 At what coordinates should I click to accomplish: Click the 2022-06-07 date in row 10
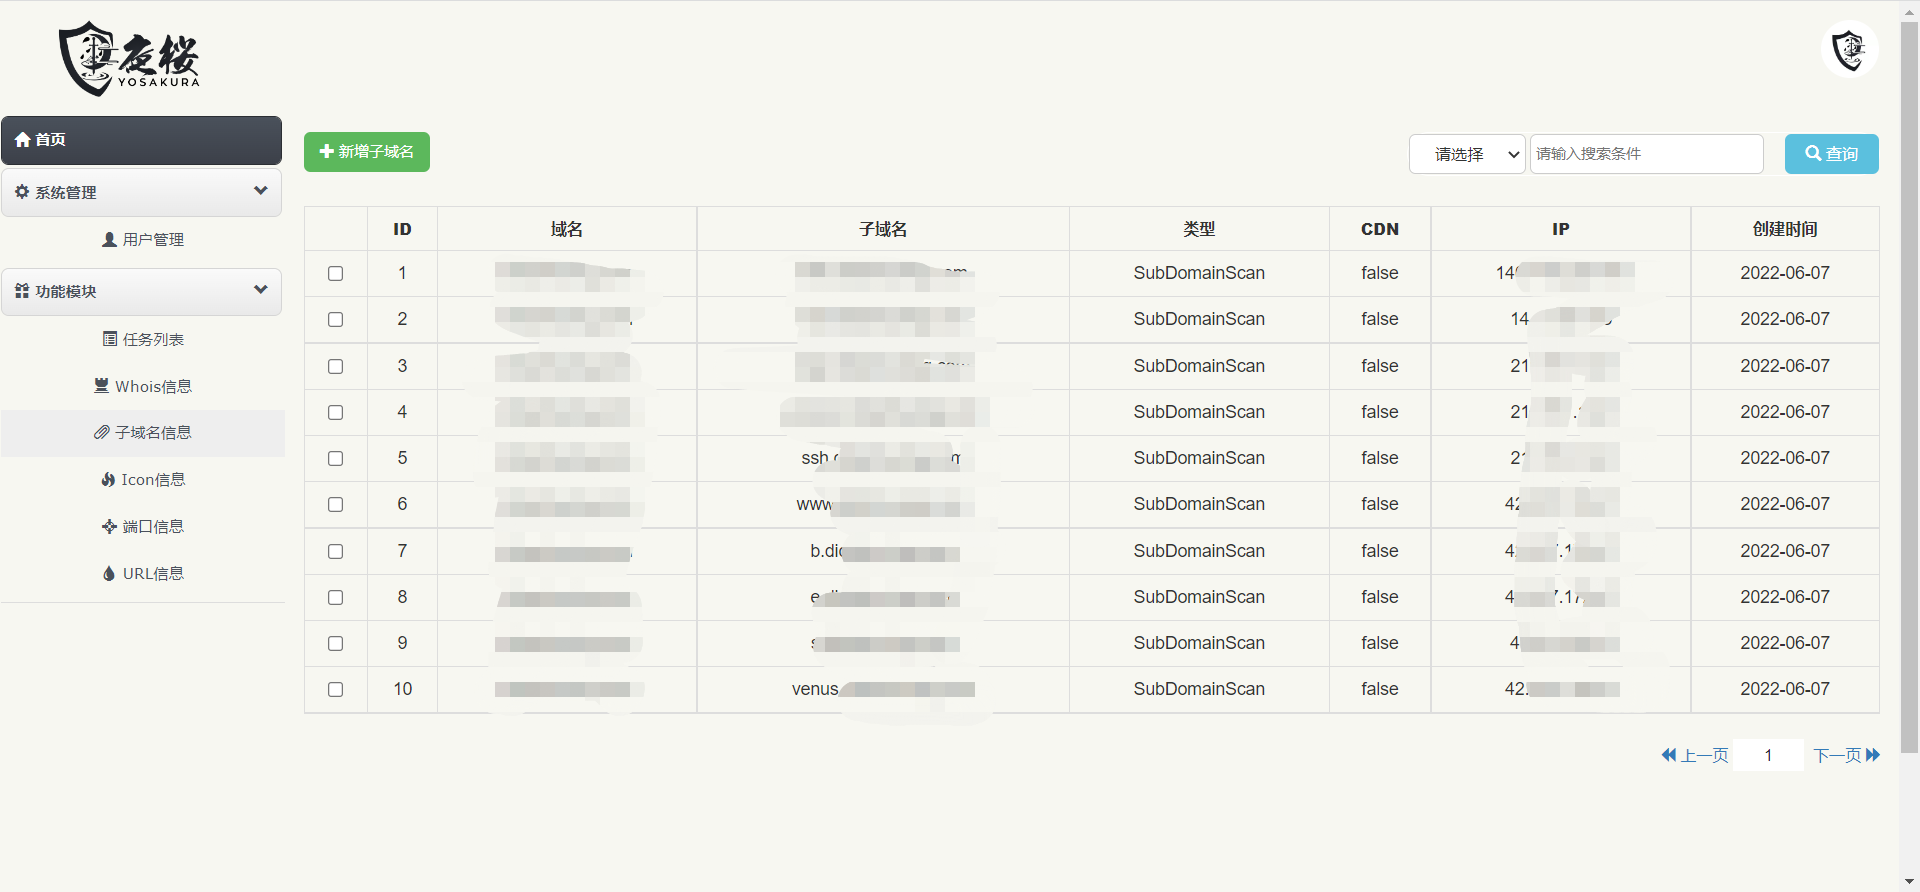pyautogui.click(x=1785, y=689)
